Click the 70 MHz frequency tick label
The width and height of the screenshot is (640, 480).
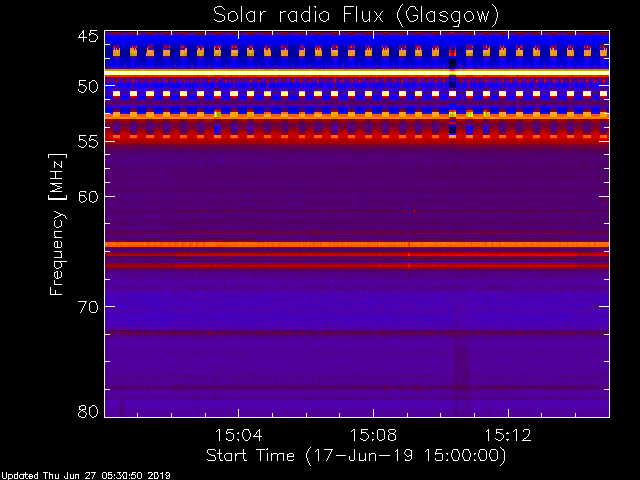point(88,306)
